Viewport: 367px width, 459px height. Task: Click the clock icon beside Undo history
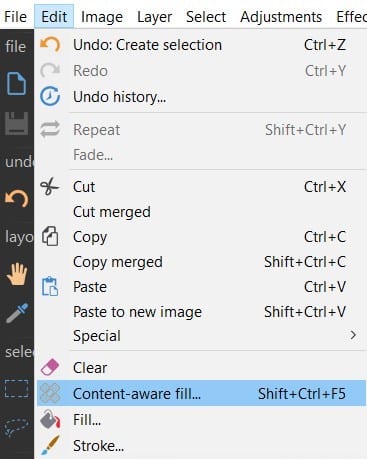click(x=50, y=96)
